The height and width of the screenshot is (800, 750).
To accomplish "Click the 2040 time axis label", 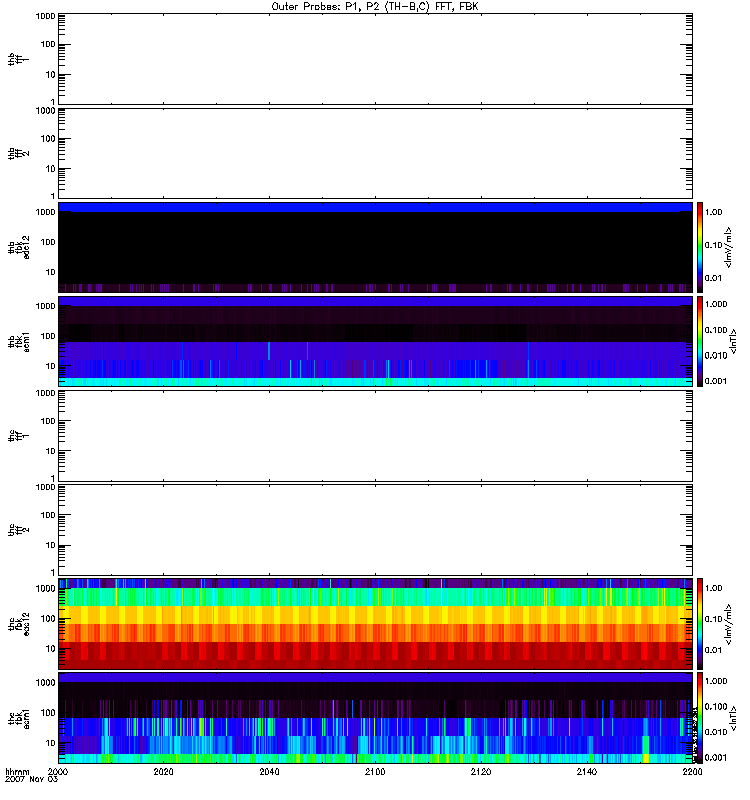I will pyautogui.click(x=269, y=771).
